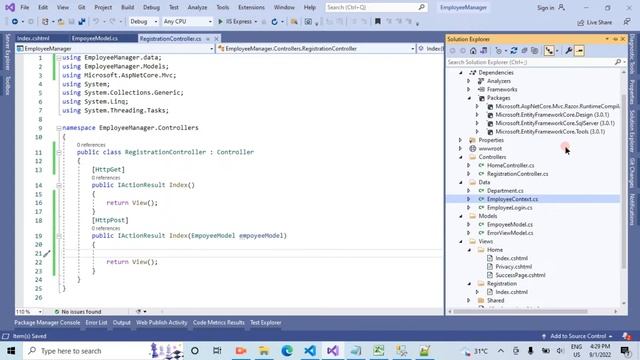The image size is (640, 360).
Task: Open the File menu
Action: pos(24,7)
